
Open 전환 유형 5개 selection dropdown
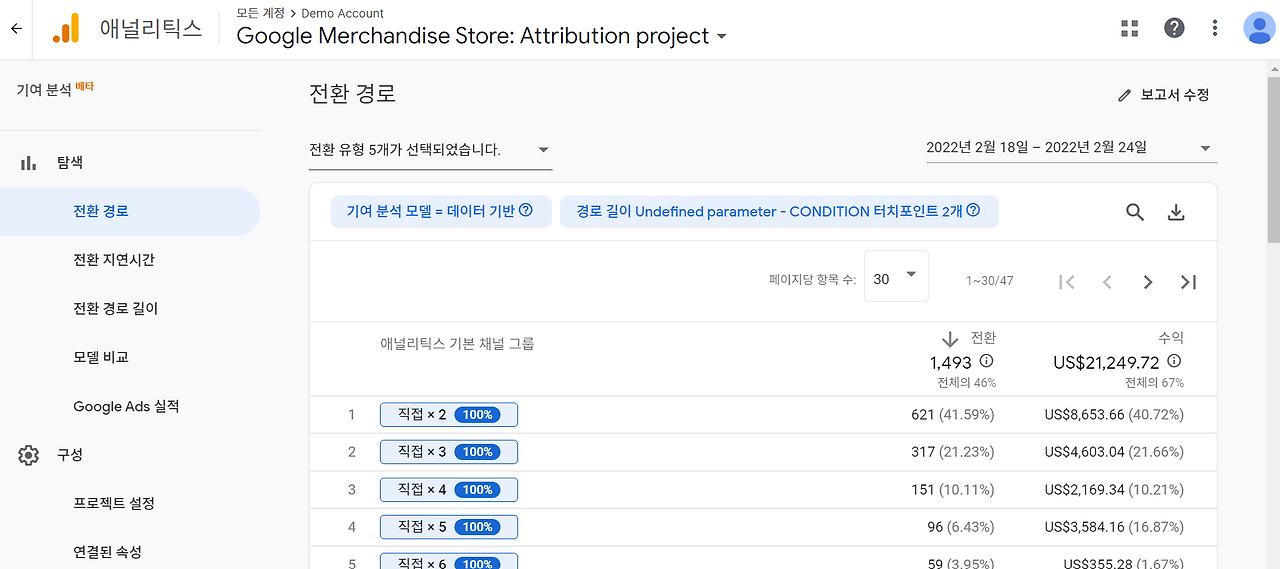point(430,150)
